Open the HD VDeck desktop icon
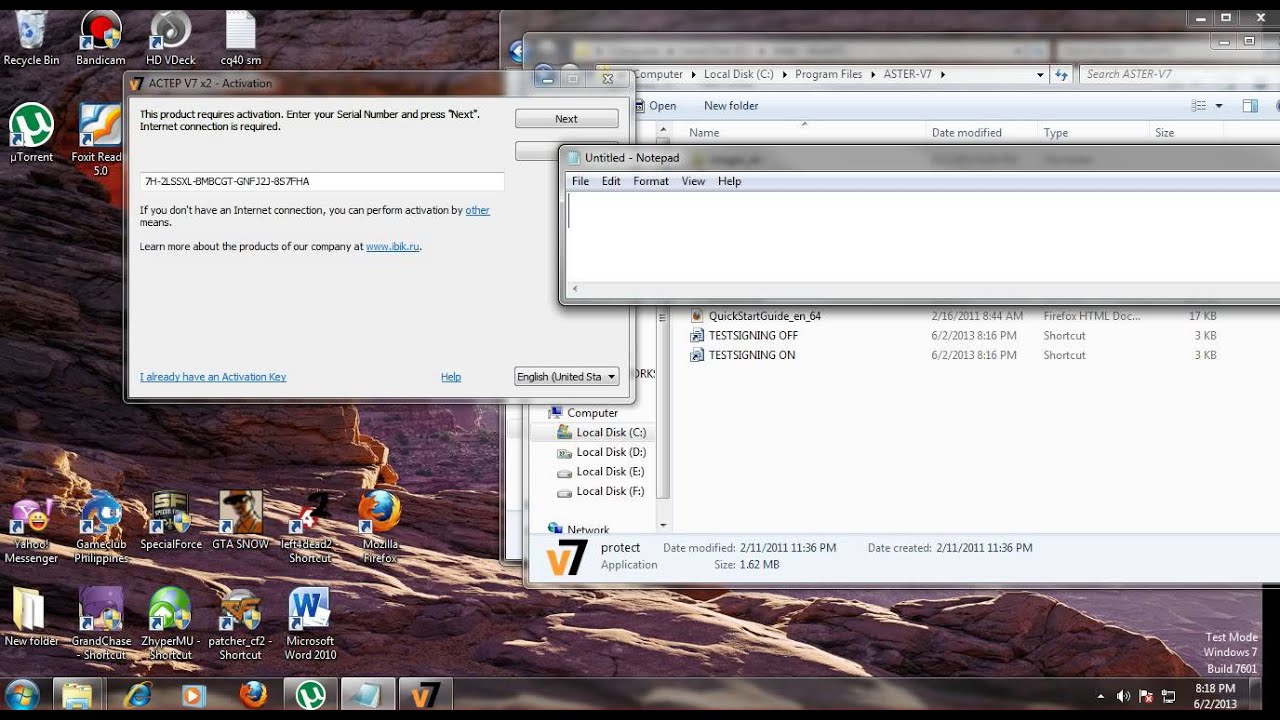Screen dimensions: 1280x720 [x=170, y=38]
